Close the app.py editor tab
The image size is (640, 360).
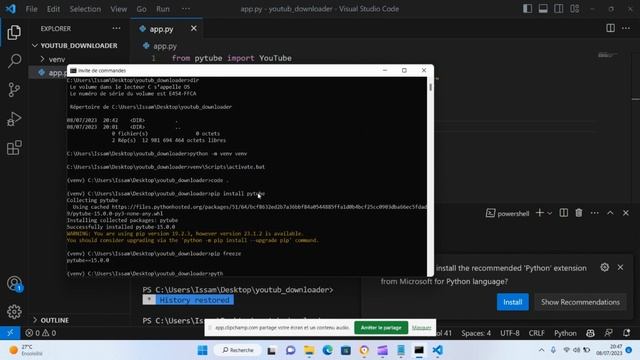pos(193,29)
